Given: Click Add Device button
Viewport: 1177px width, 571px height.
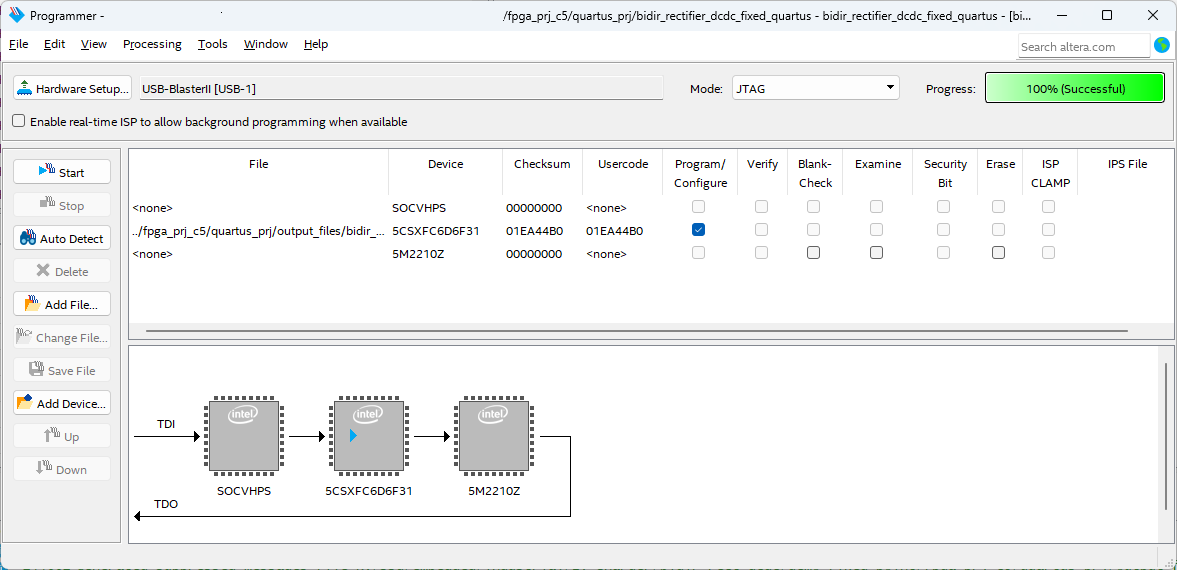Looking at the screenshot, I should click(x=62, y=403).
